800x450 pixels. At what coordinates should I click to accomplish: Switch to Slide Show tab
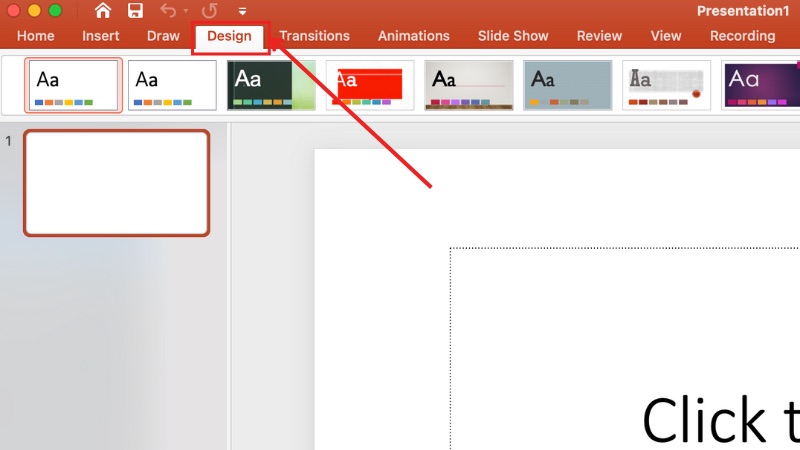click(513, 36)
